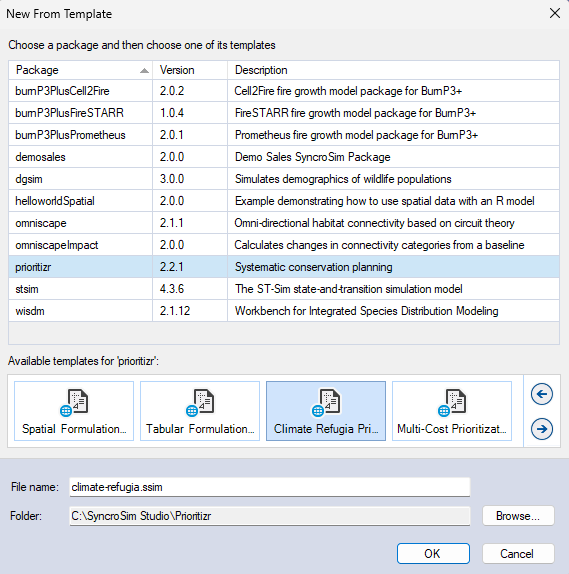Click the right arrow template navigation icon

542,429
